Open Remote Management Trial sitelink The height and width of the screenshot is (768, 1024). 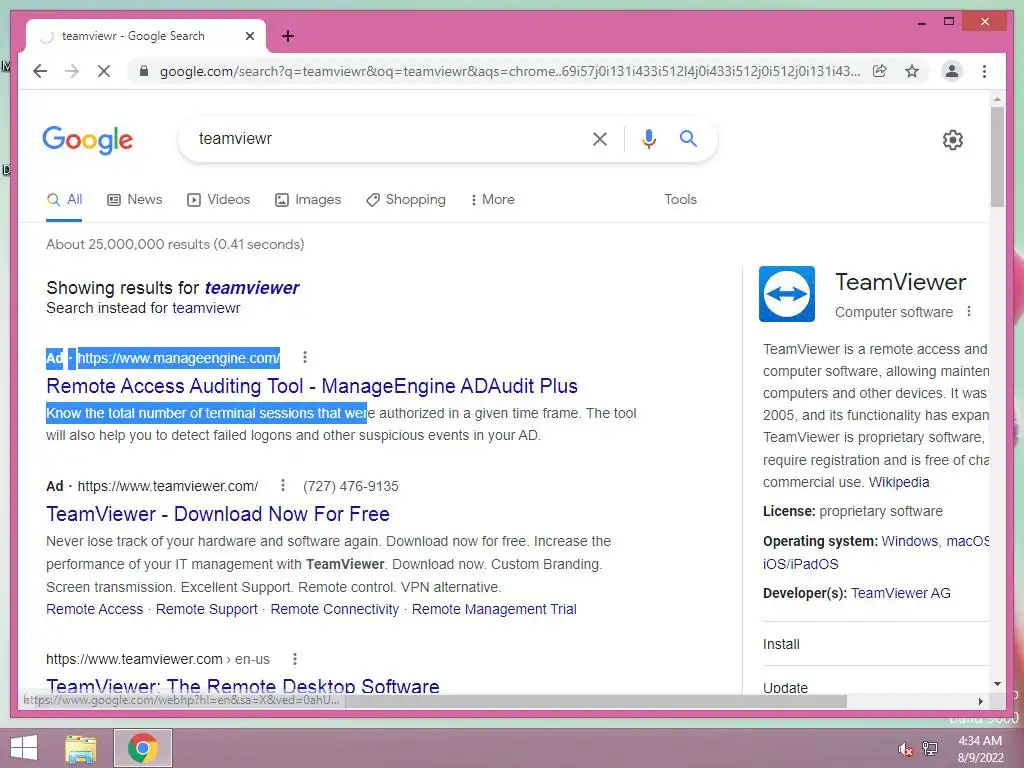[x=494, y=609]
